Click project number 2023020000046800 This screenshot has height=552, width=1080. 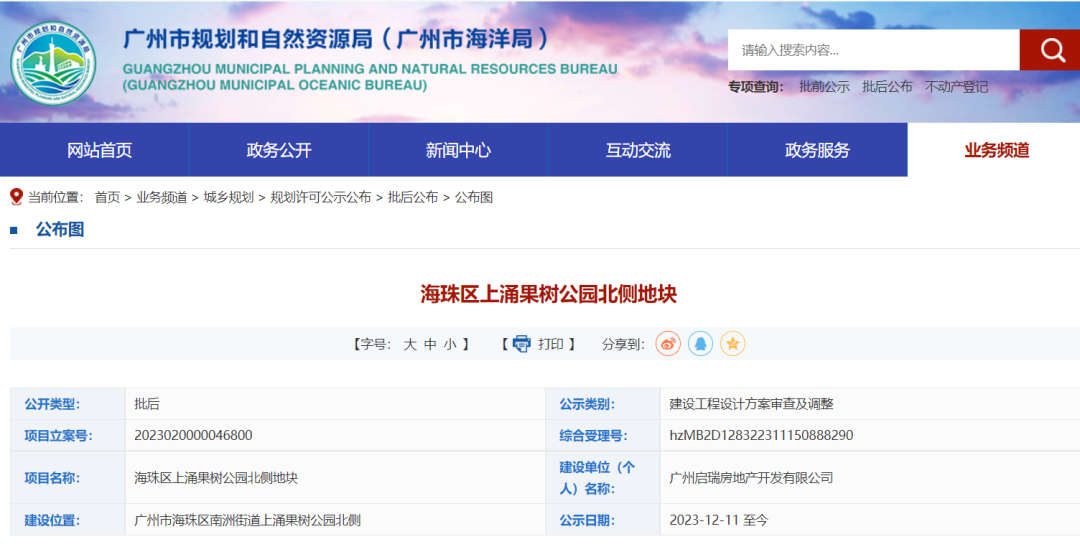coord(194,436)
